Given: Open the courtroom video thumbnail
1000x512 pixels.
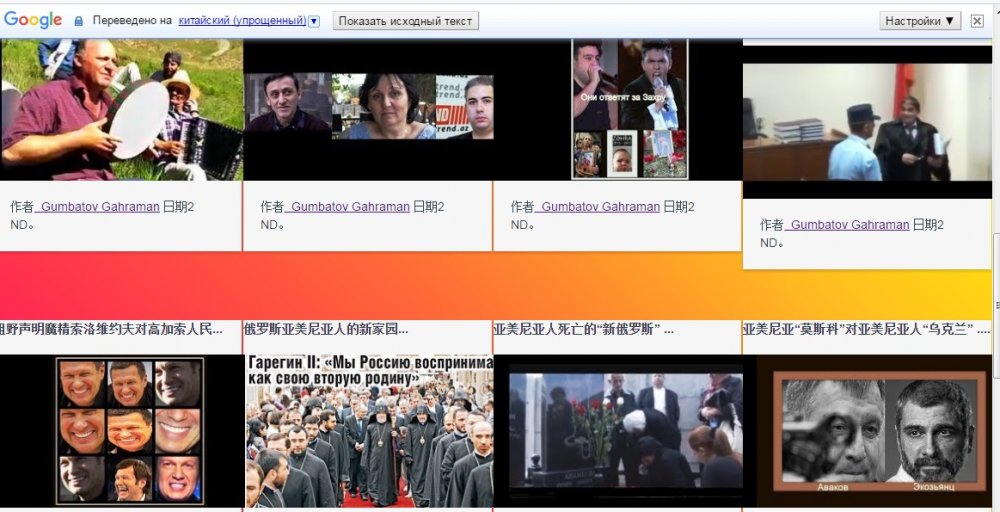Looking at the screenshot, I should [x=867, y=122].
